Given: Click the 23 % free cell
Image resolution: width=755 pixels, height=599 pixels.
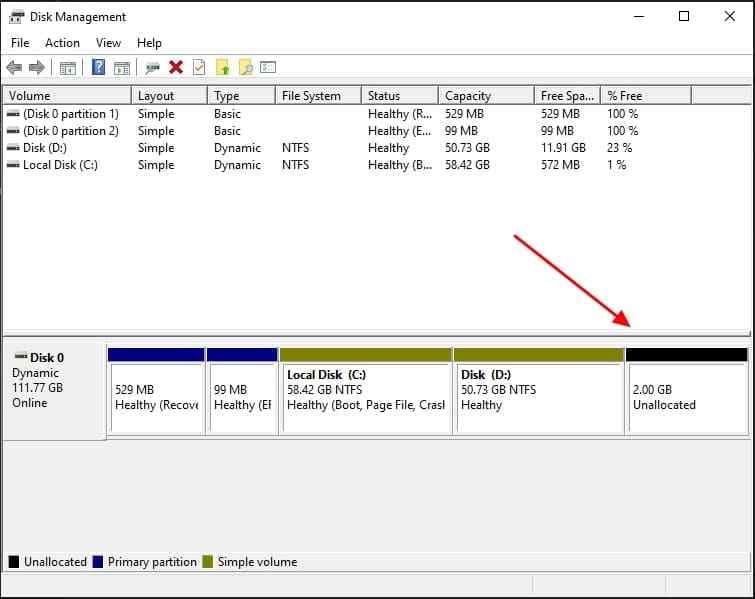Looking at the screenshot, I should pyautogui.click(x=620, y=148).
